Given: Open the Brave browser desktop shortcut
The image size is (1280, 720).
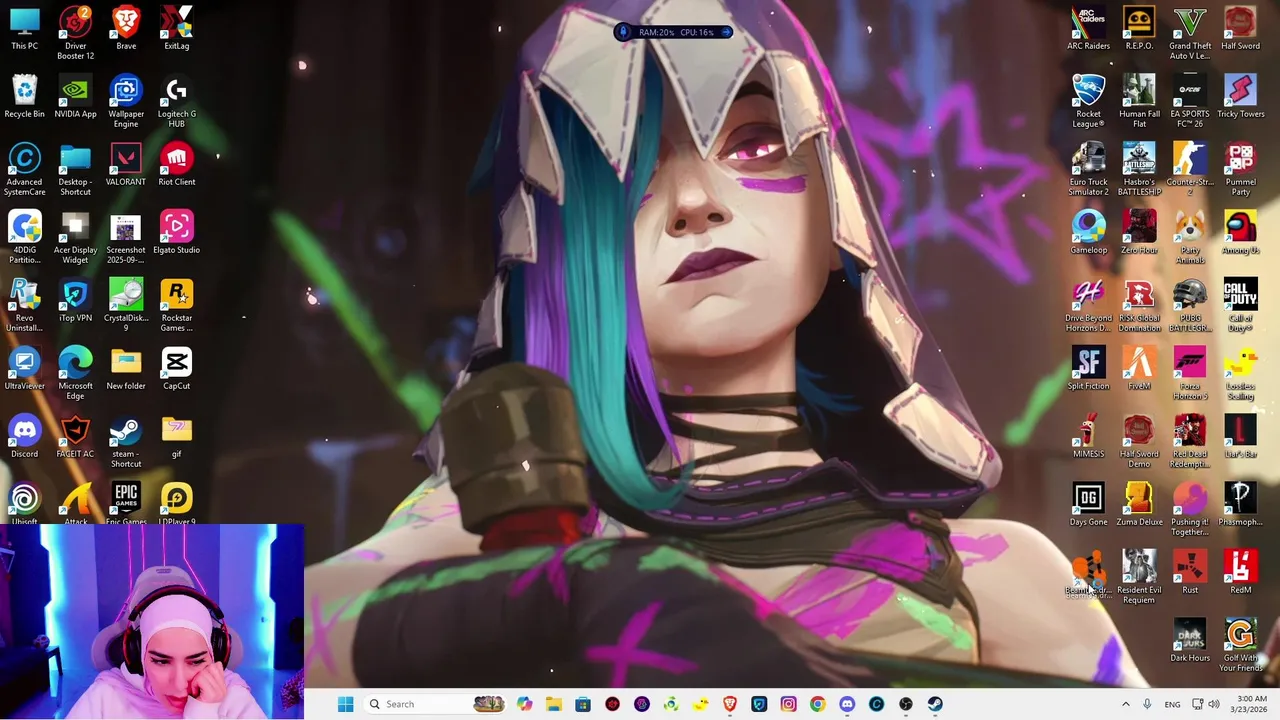Looking at the screenshot, I should [x=126, y=29].
